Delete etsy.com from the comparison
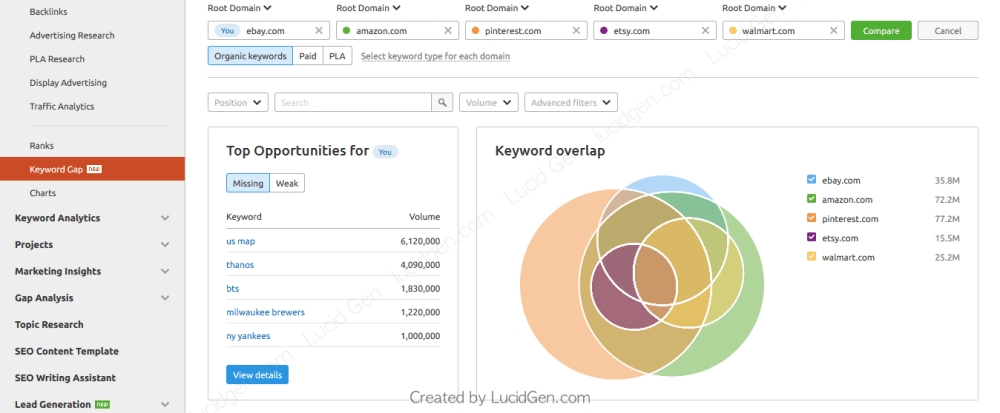 (705, 31)
